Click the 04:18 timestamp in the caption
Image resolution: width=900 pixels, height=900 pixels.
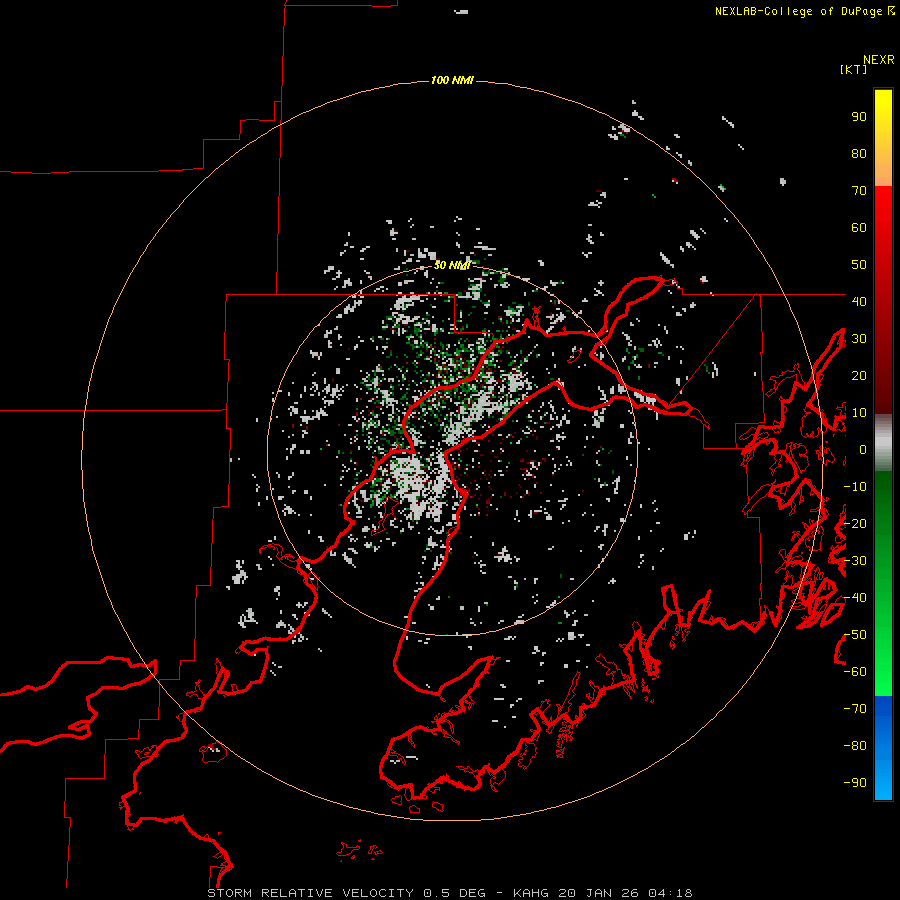point(669,893)
